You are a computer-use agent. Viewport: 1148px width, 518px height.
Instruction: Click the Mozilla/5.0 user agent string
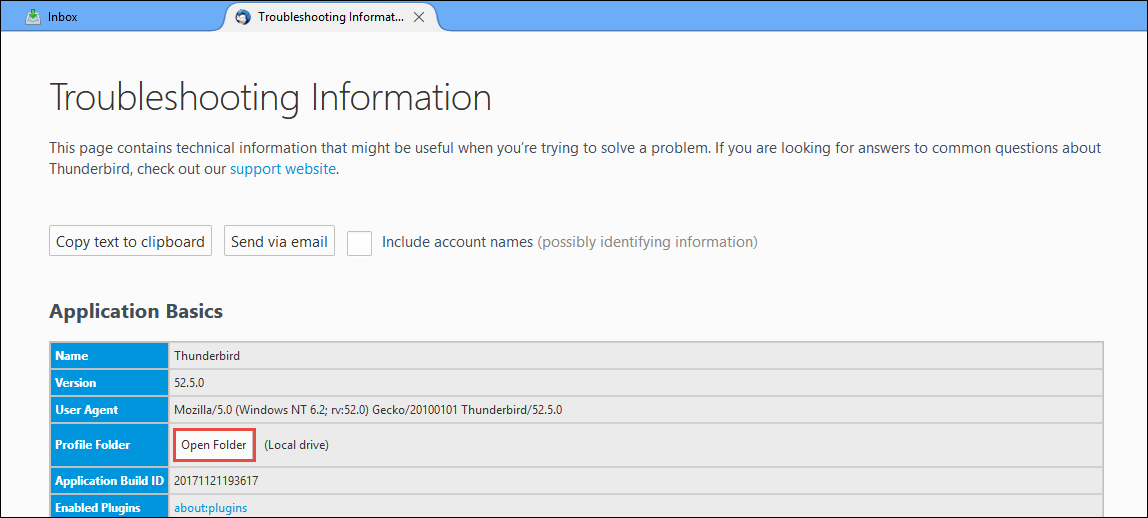(368, 410)
